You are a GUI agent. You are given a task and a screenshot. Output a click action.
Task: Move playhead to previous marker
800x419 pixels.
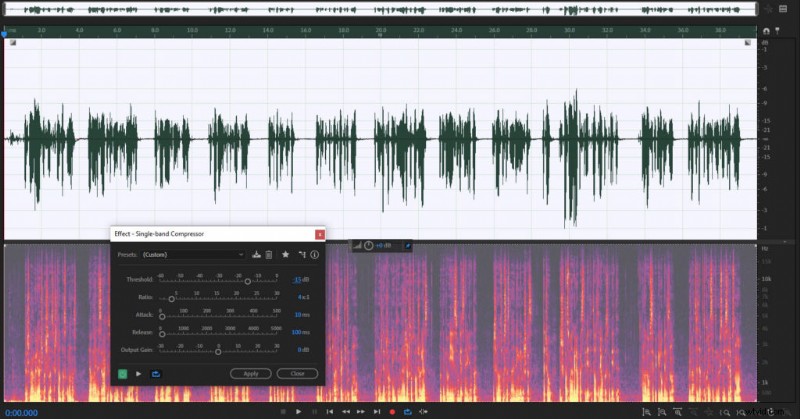(330, 411)
